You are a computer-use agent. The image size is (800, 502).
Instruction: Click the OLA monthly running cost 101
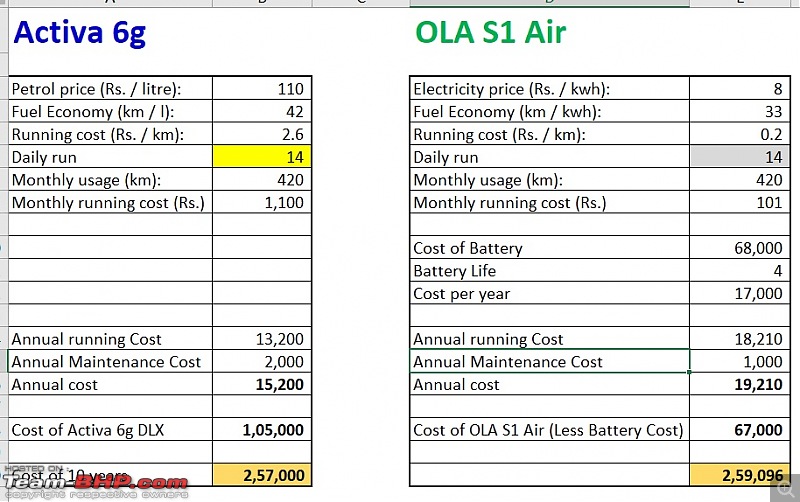coord(739,202)
